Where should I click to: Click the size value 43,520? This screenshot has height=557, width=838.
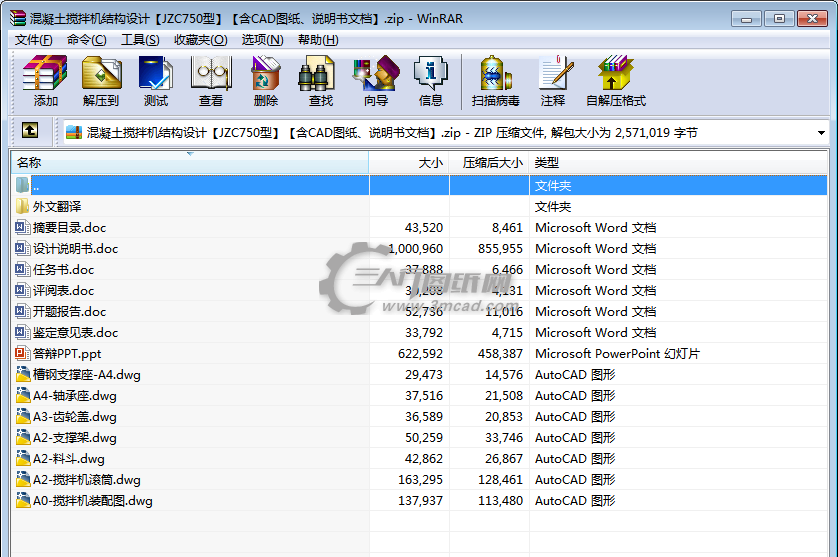click(424, 228)
